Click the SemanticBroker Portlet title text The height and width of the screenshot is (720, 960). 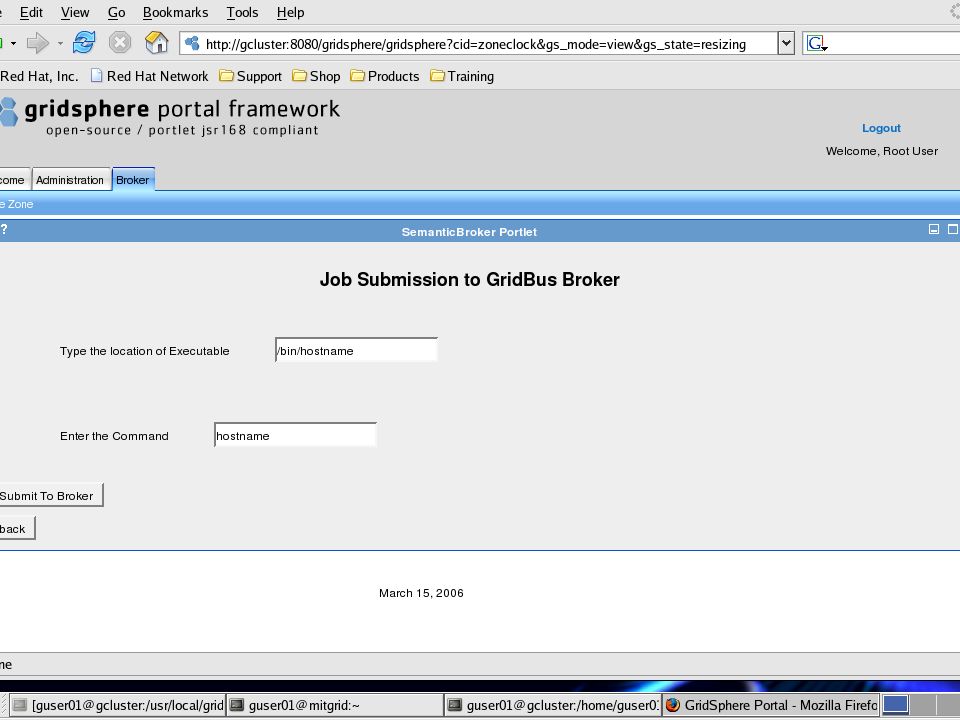coord(469,232)
